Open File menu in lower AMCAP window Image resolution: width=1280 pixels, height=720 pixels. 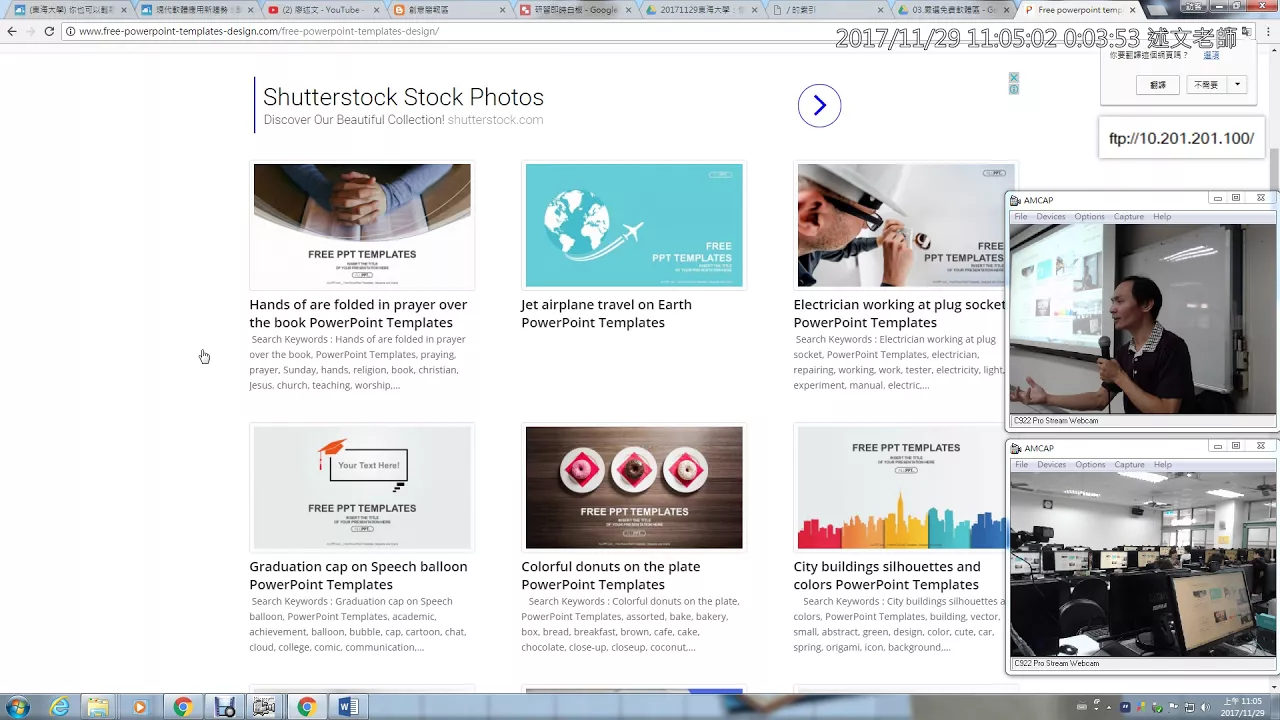(1020, 465)
